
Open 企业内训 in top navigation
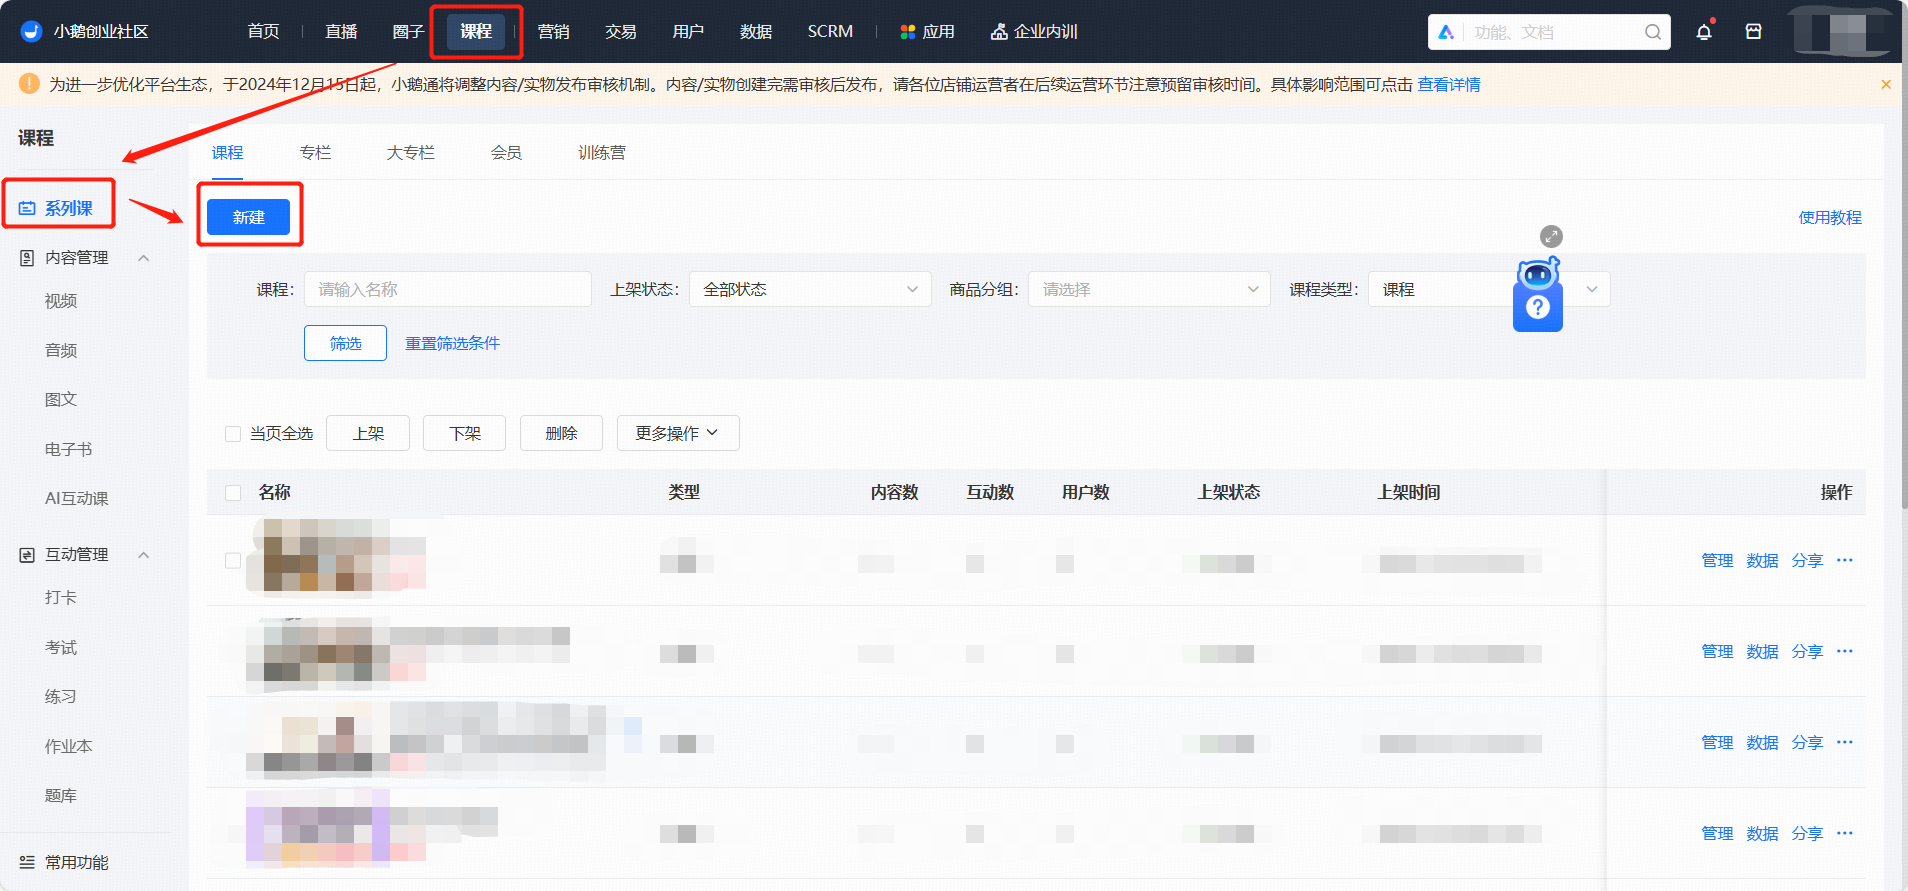(1034, 32)
